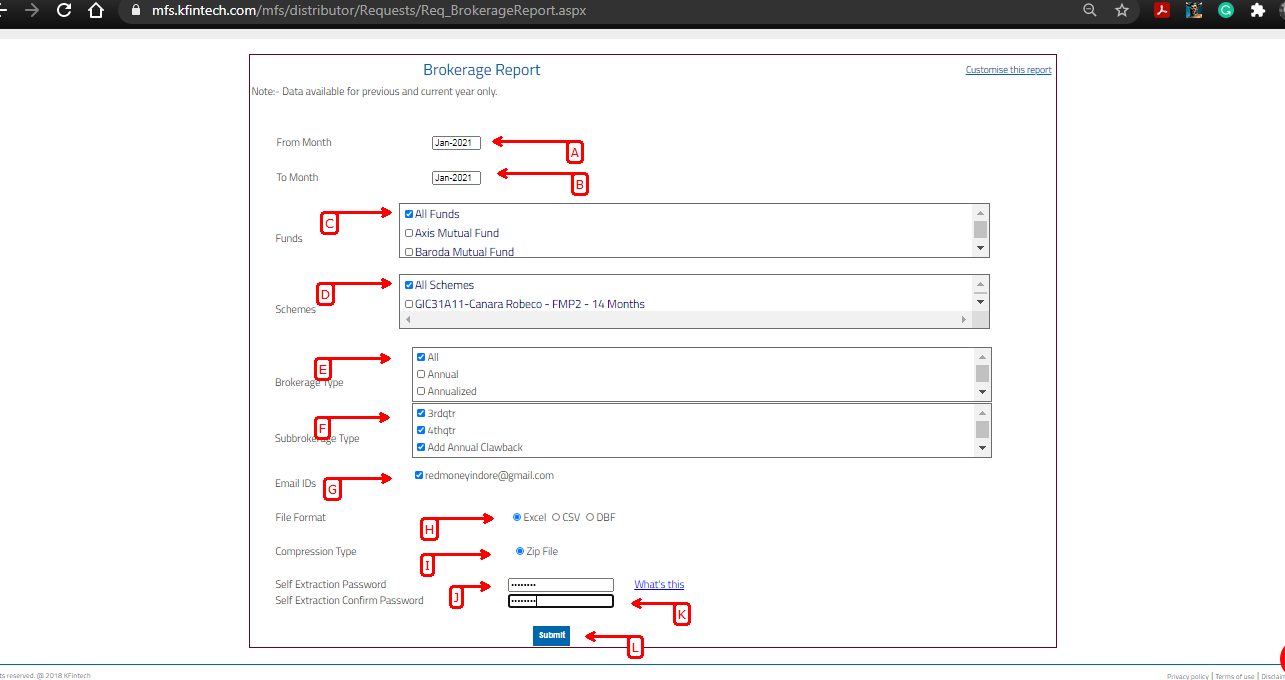
Task: Click the Self Extraction Password field
Action: coord(560,585)
